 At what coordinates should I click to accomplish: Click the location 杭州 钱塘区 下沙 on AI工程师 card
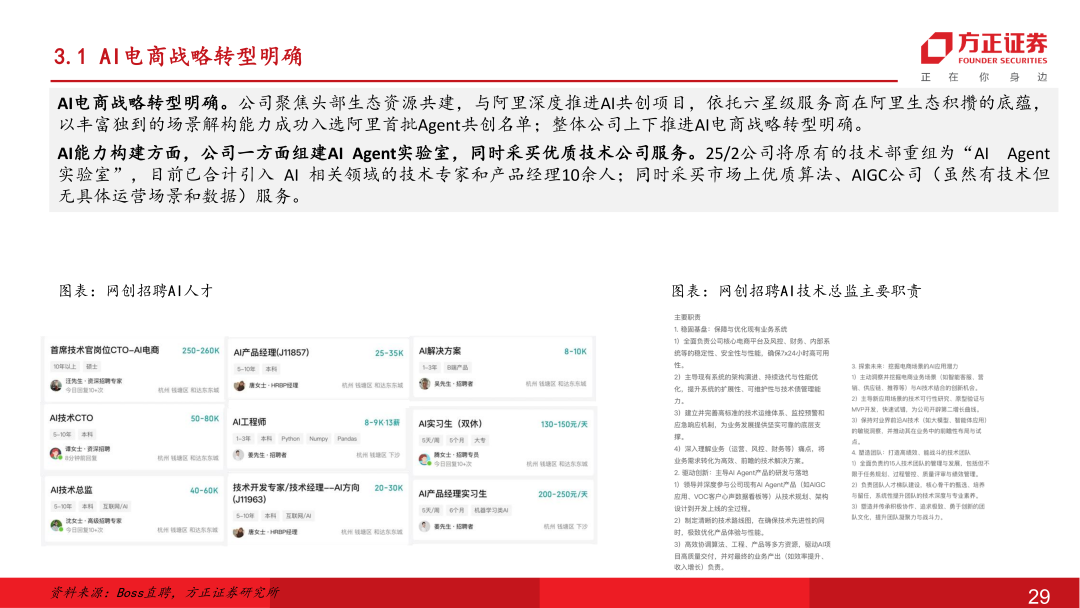(378, 455)
